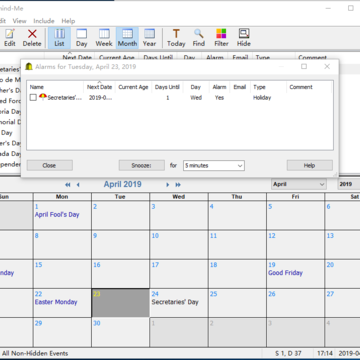Maximize the Alarms dialog window
360x360 pixels.
click(304, 66)
